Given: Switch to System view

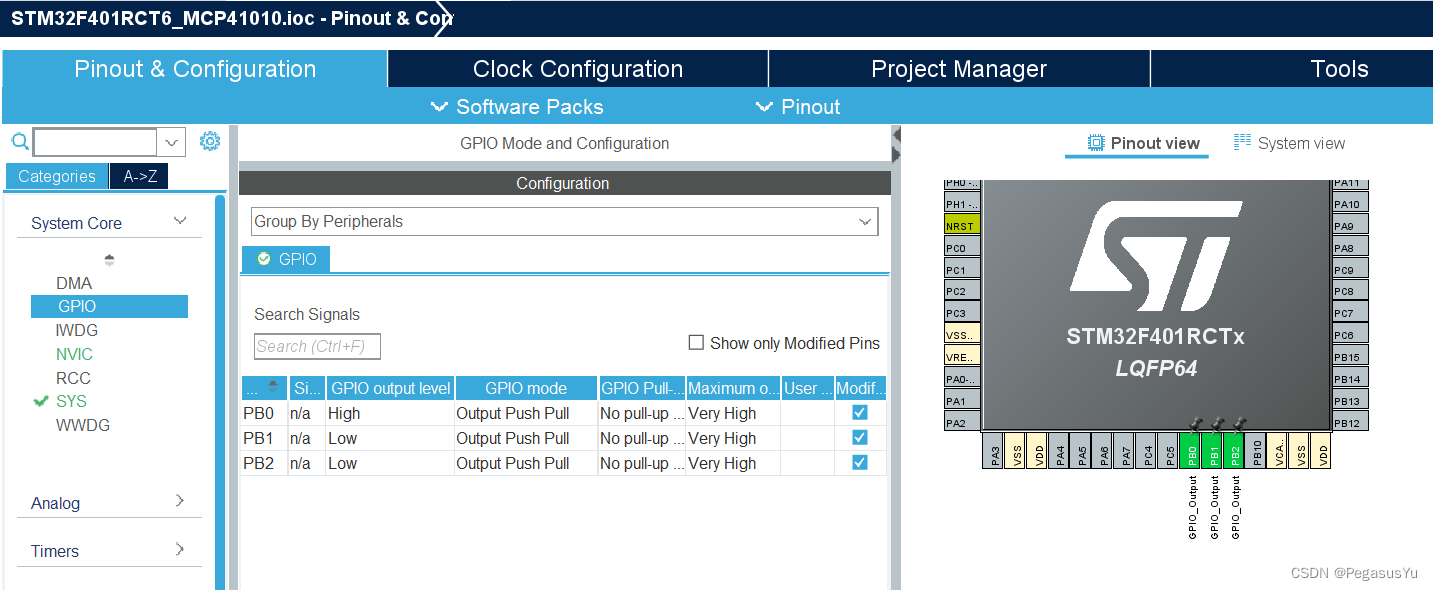Looking at the screenshot, I should click(x=1289, y=143).
